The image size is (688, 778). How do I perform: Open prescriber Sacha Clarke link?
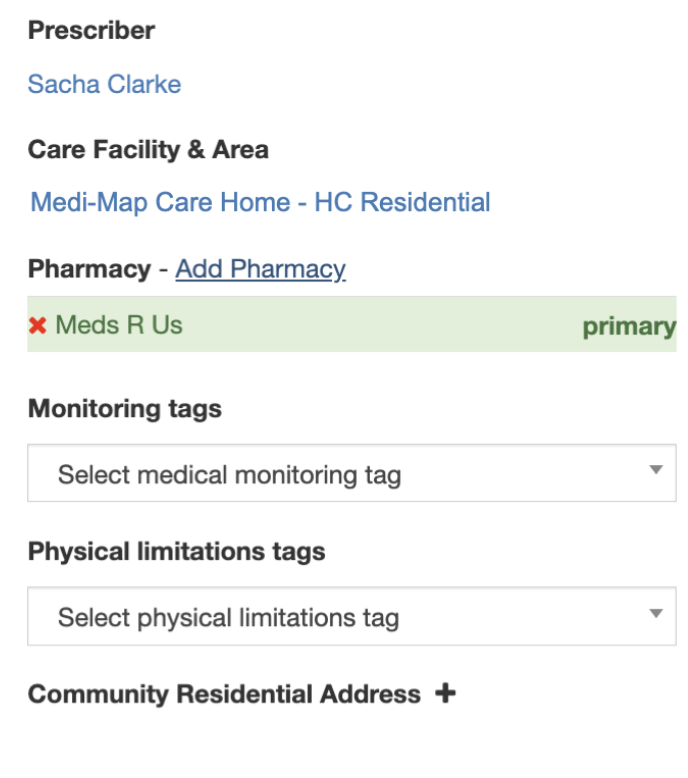click(x=104, y=84)
